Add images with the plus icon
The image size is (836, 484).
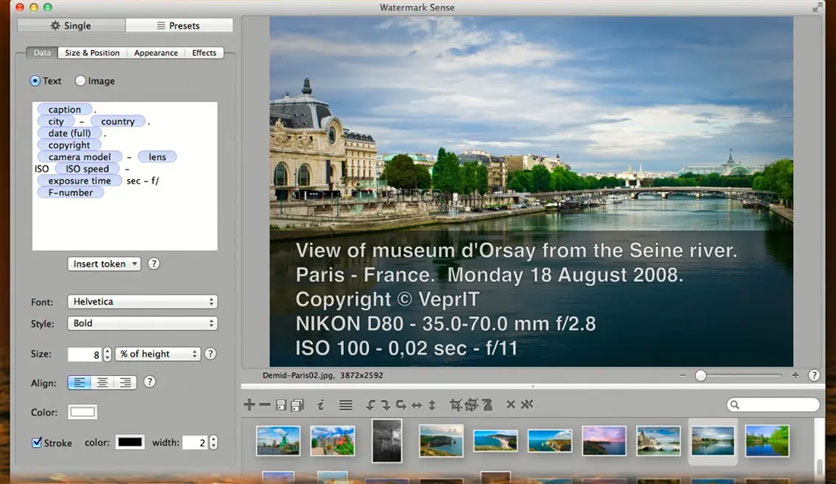[249, 405]
